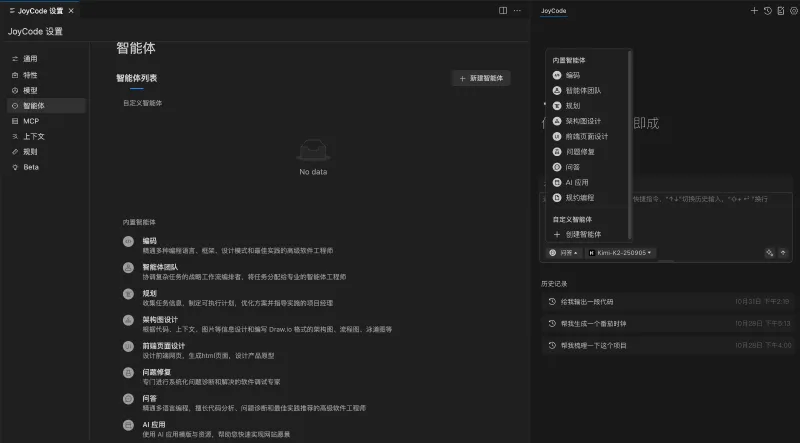Click the send arrow button
The height and width of the screenshot is (443, 800).
point(783,253)
